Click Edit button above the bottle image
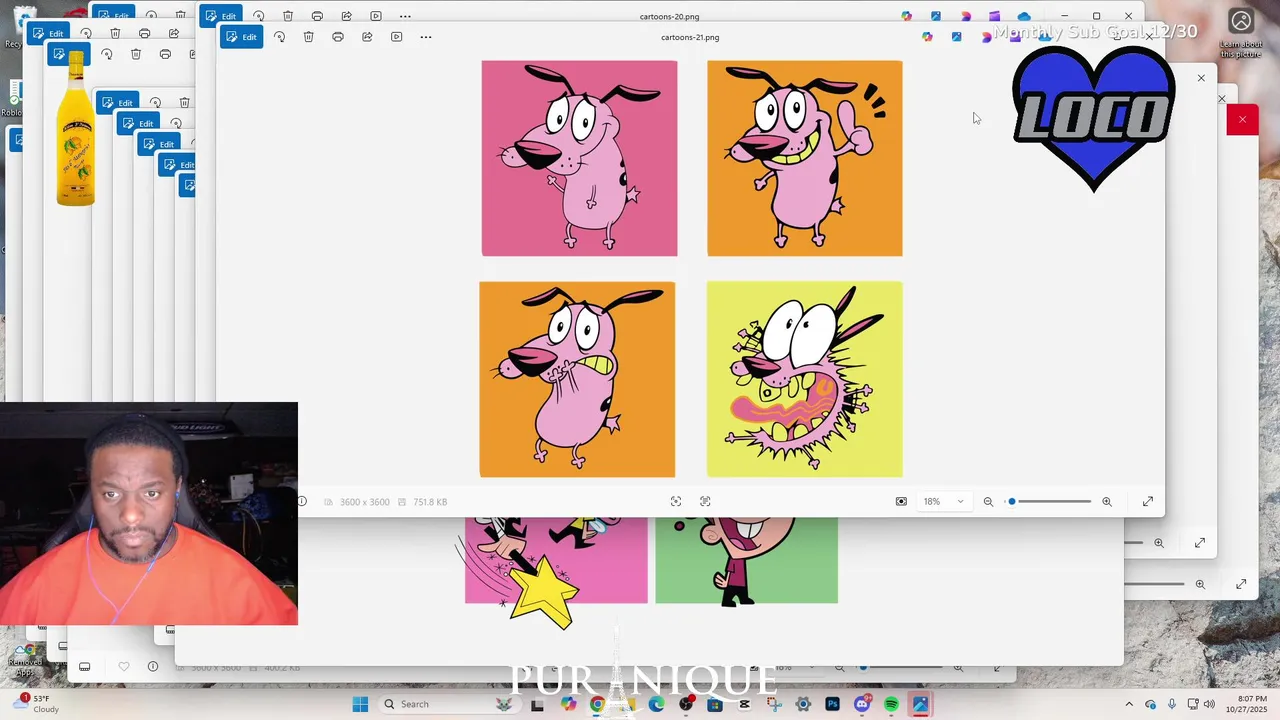 70,54
